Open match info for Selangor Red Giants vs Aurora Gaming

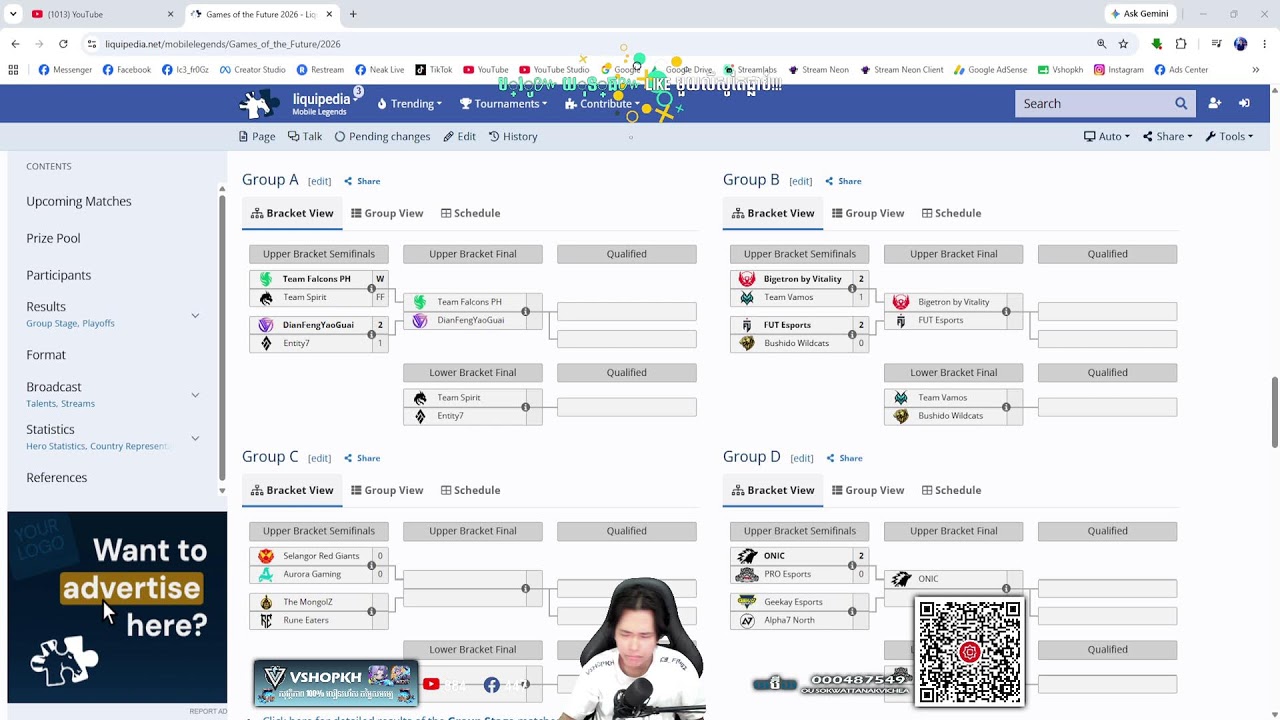[x=371, y=565]
